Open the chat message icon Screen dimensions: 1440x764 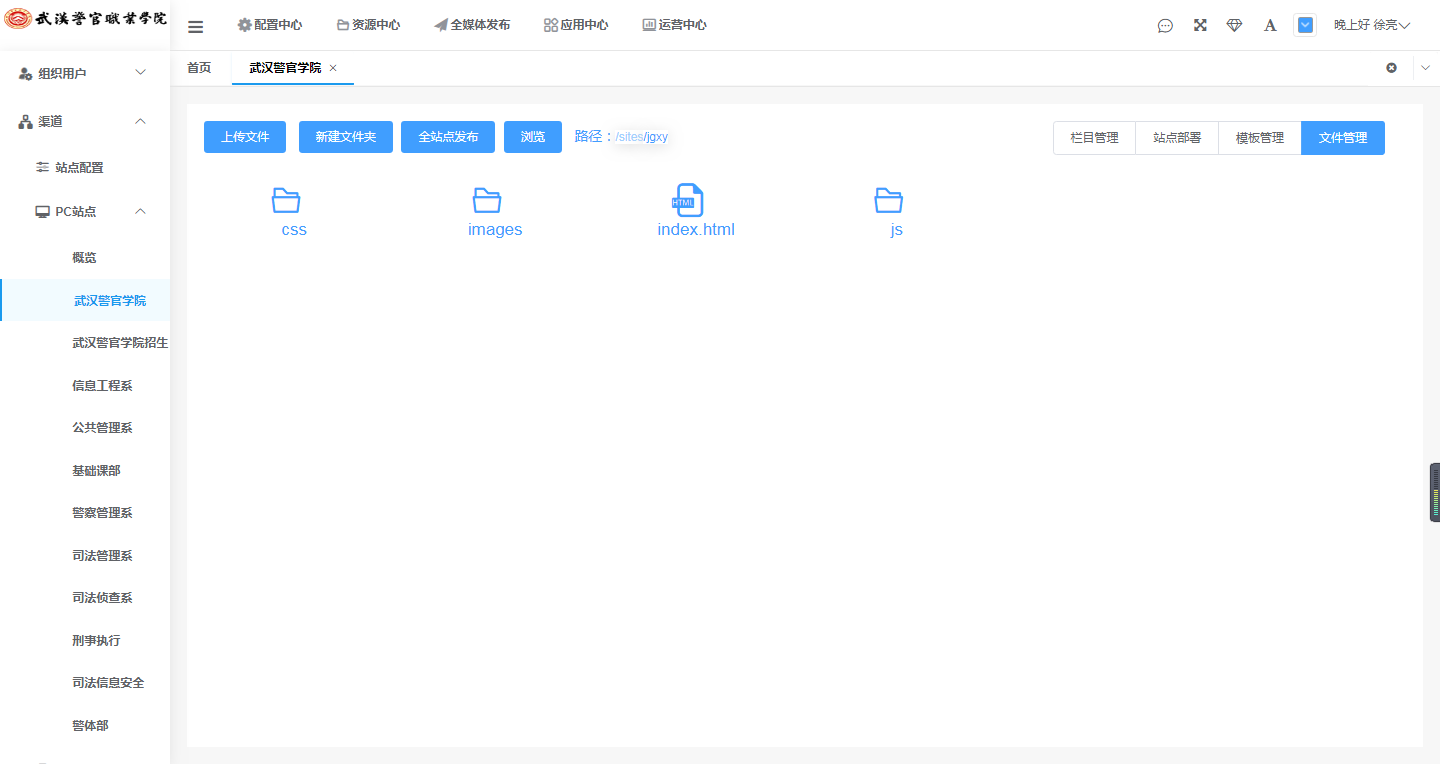tap(1165, 26)
